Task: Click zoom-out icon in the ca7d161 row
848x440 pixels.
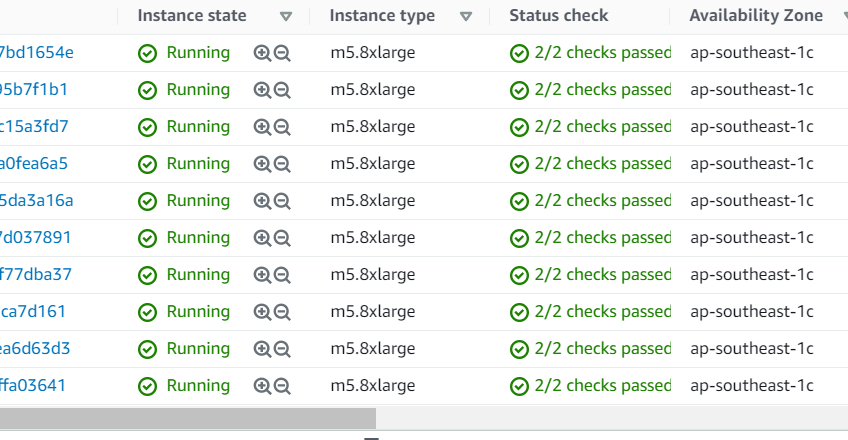Action: pos(282,312)
